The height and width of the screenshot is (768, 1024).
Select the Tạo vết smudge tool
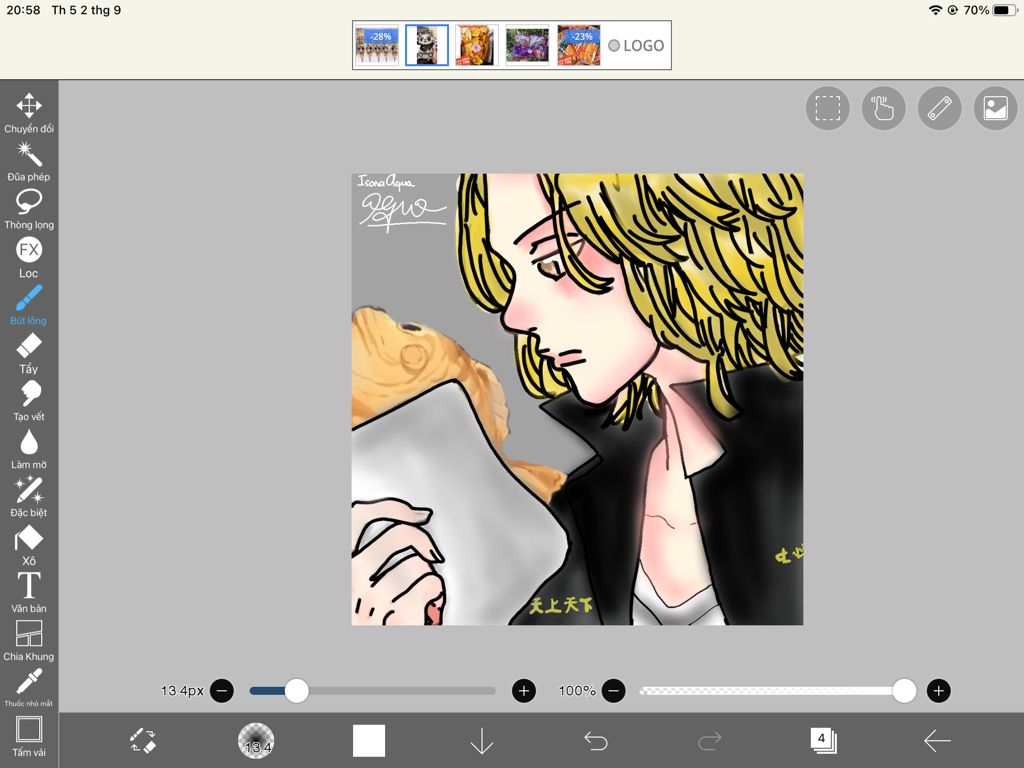[x=29, y=401]
